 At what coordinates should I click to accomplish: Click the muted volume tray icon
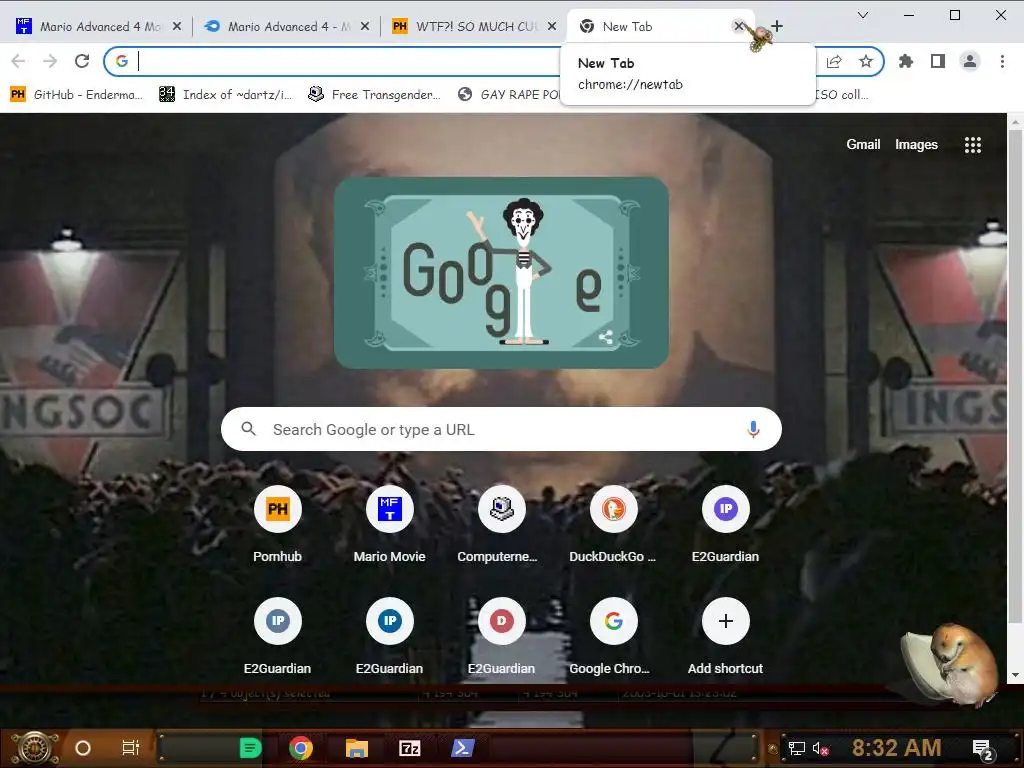click(820, 748)
